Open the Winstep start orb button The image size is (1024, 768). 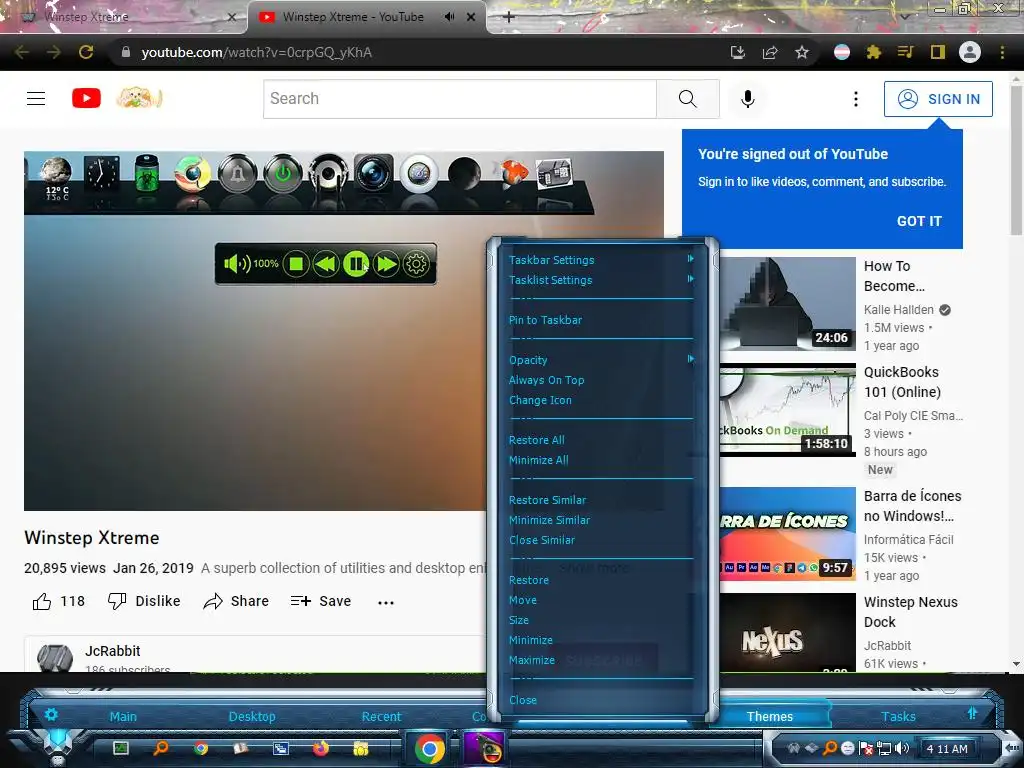(x=57, y=744)
